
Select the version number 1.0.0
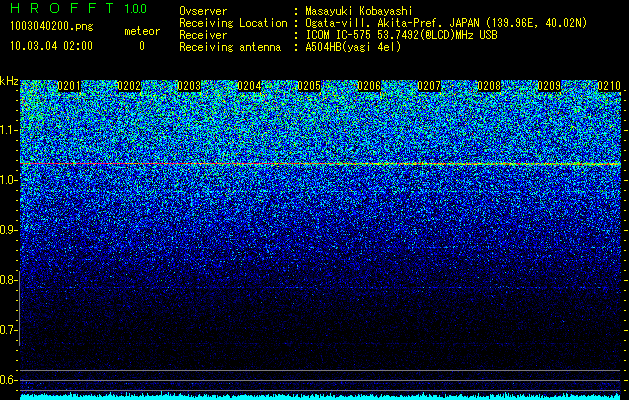pos(135,8)
